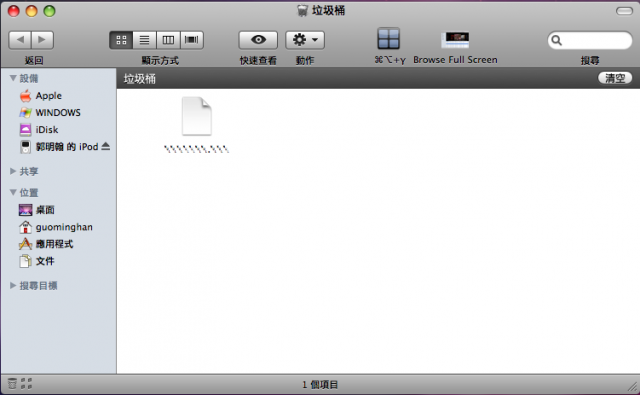The image size is (640, 395).
Task: Click the Windows flag icon in sidebar
Action: tap(25, 113)
